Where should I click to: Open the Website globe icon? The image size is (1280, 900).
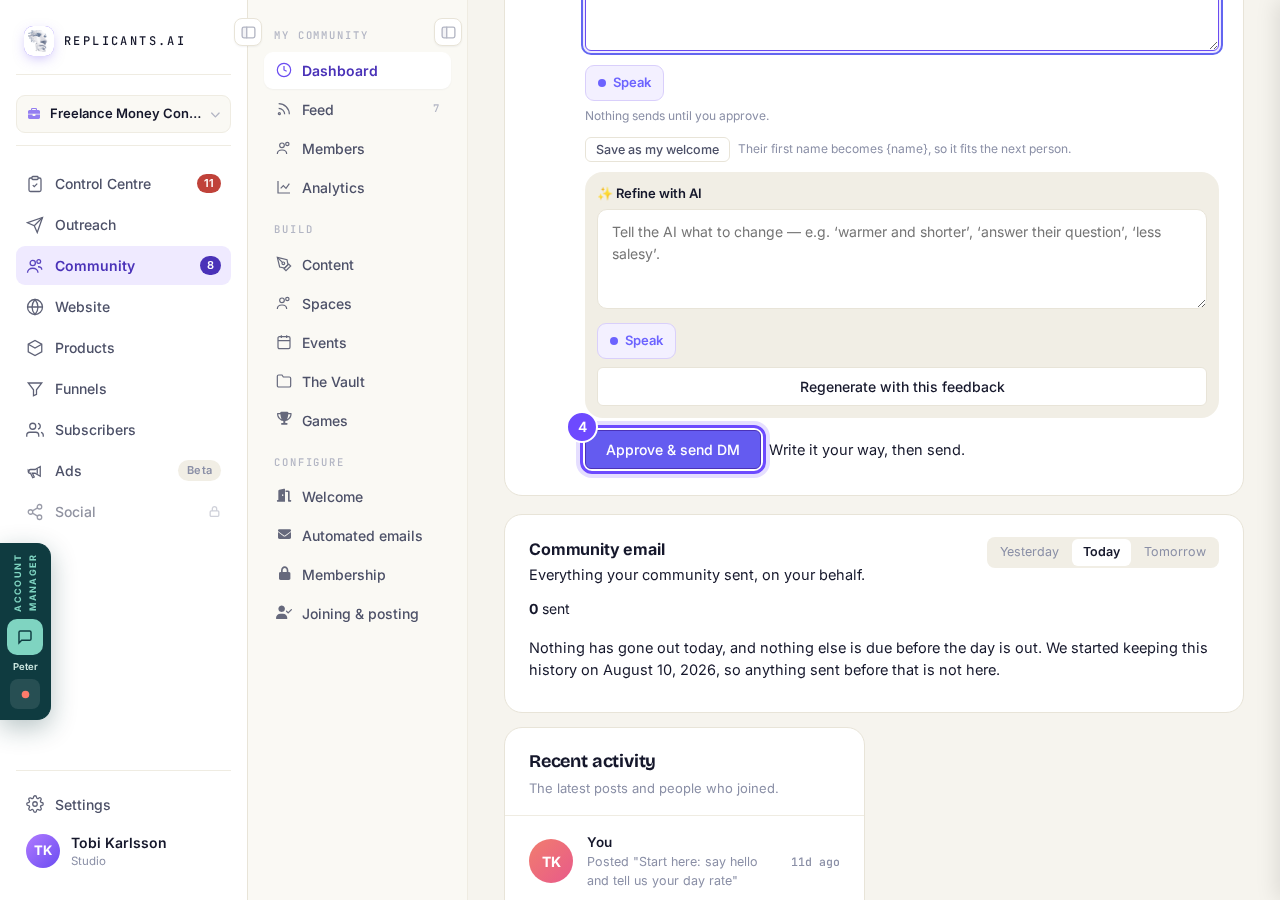(35, 307)
